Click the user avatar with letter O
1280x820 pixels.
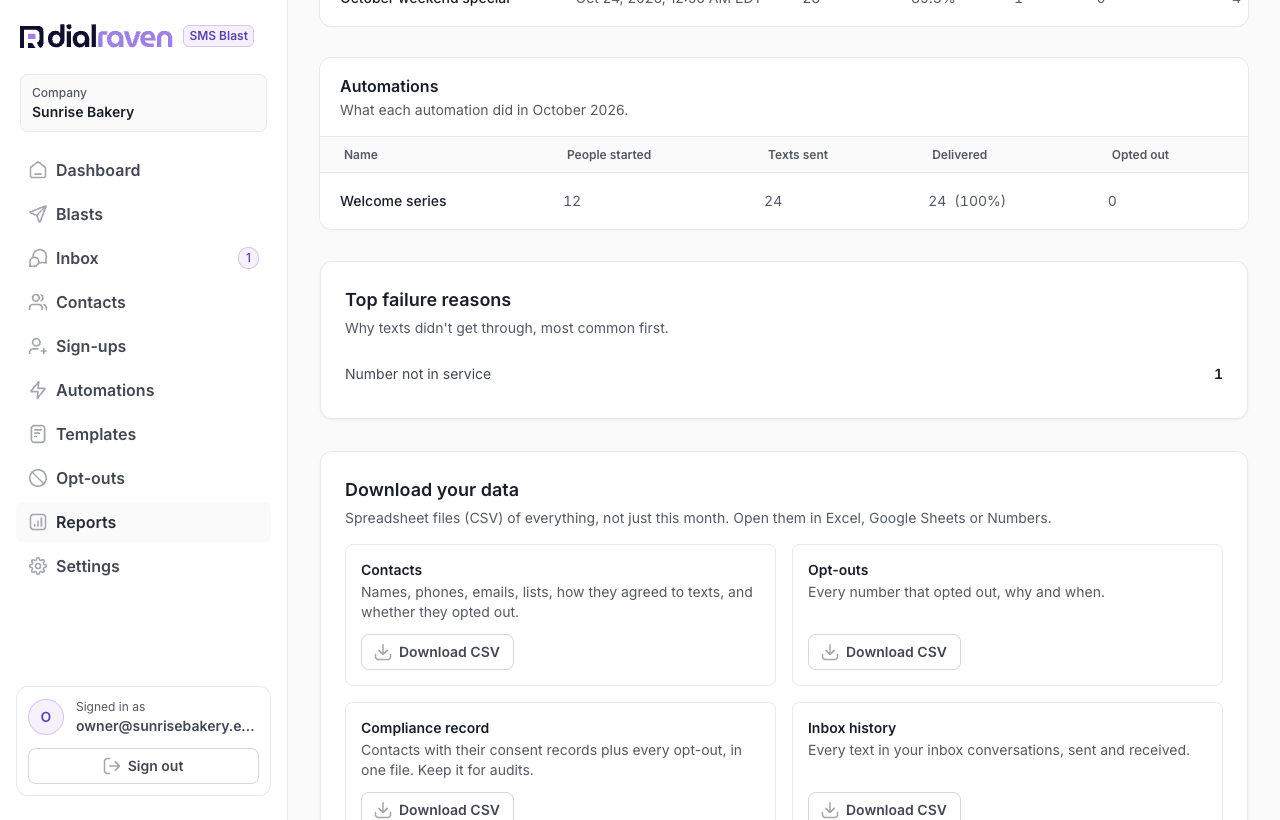tap(46, 716)
